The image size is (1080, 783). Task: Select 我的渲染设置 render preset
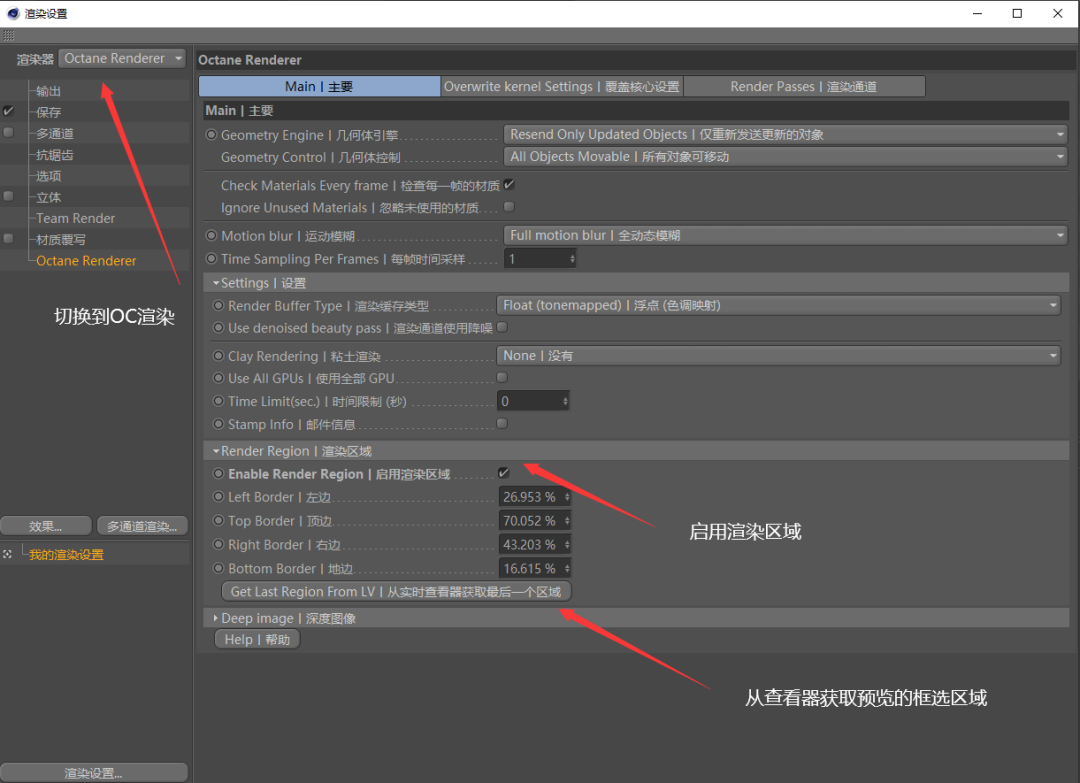(66, 554)
